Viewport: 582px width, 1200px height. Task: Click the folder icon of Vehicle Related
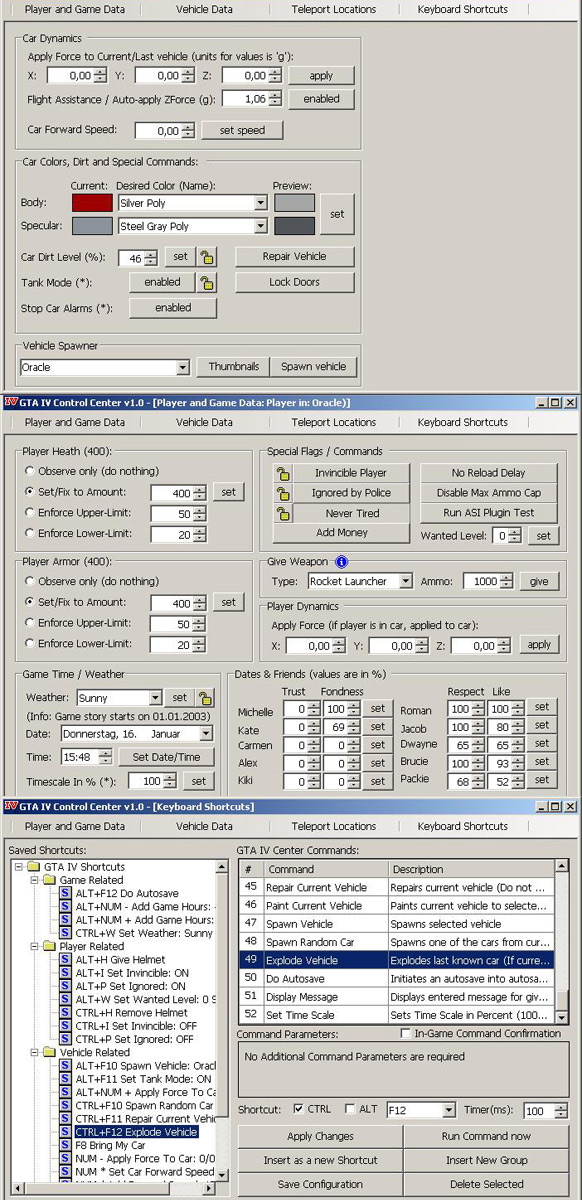click(x=49, y=1052)
